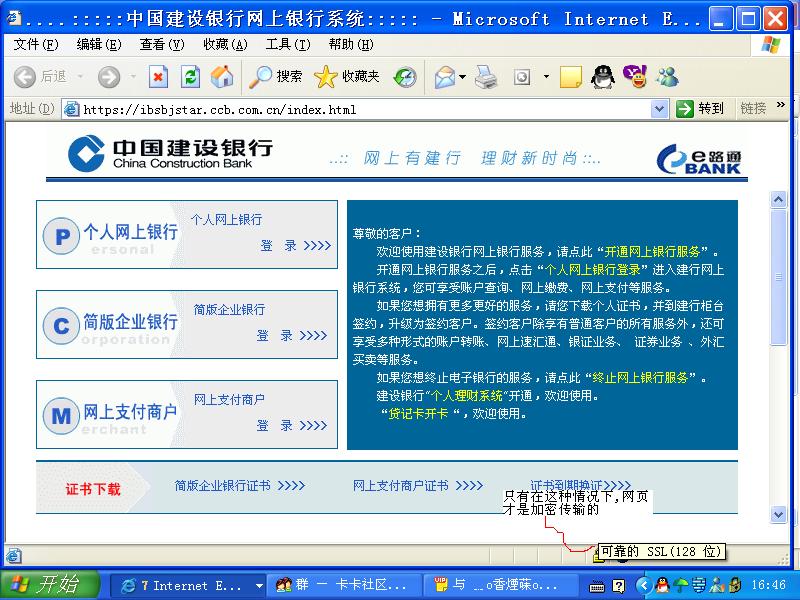
Task: Stop page loading with red X icon
Action: point(158,77)
